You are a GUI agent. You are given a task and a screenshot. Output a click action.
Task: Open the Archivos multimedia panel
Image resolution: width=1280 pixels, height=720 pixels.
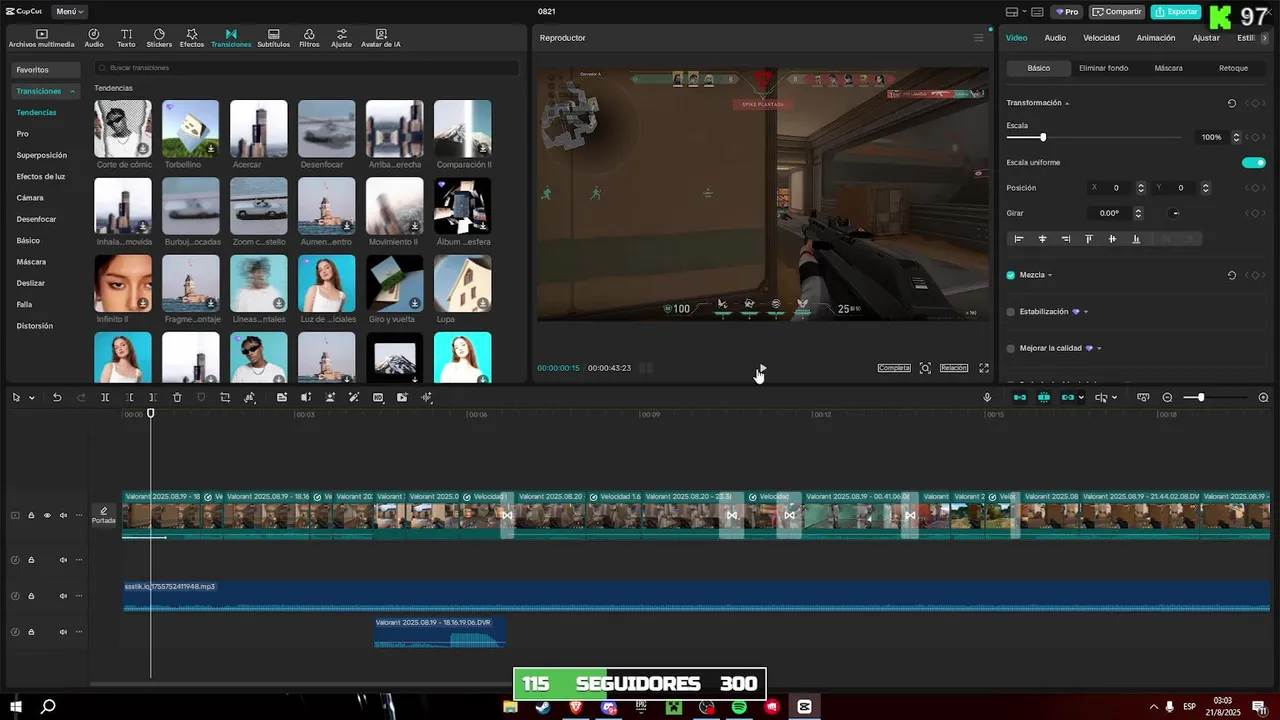(41, 38)
